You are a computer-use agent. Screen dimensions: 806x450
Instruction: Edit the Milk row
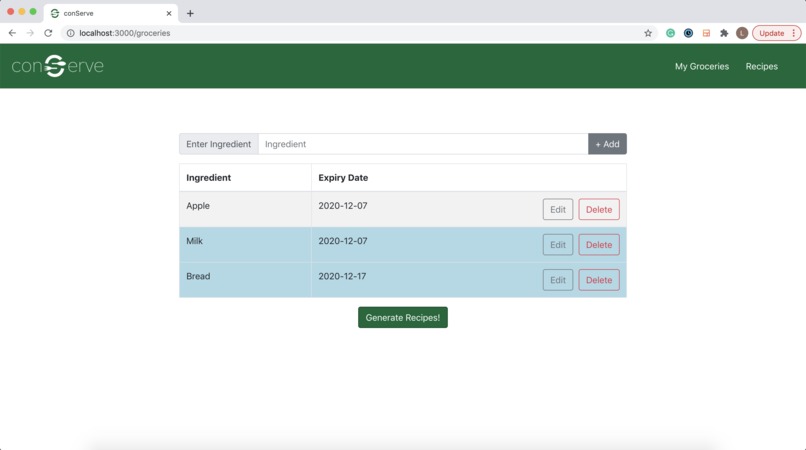558,245
